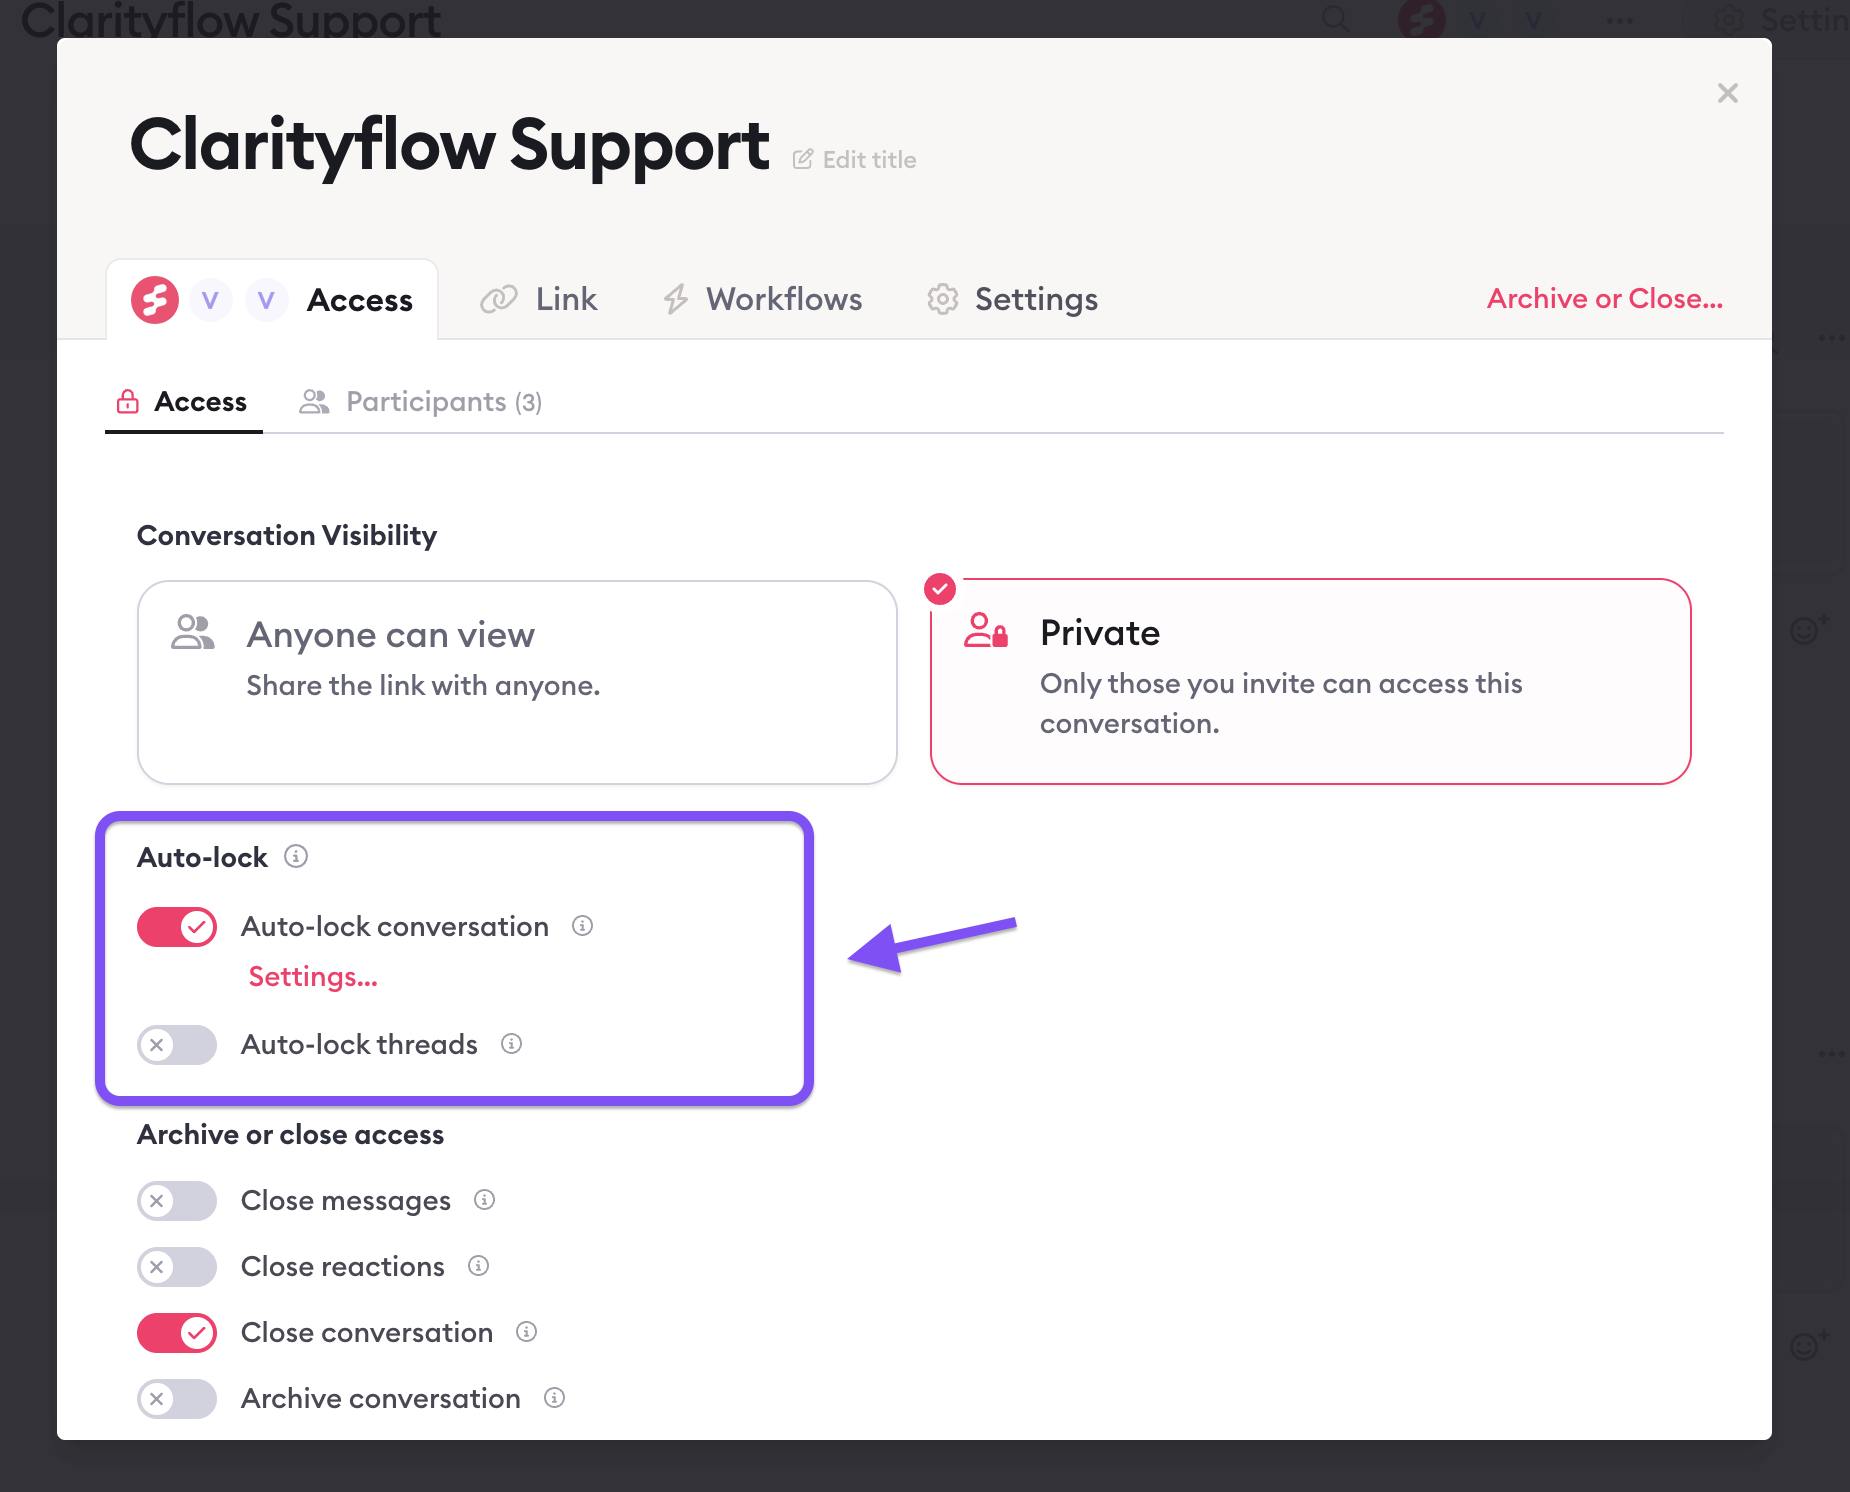Open the Participants (3) sub-tab
1850x1492 pixels.
(x=421, y=402)
